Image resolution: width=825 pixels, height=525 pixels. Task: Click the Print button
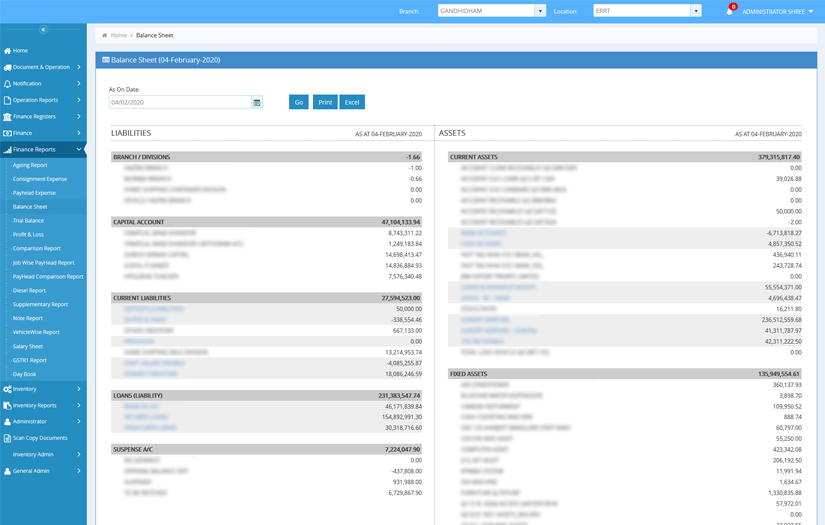(x=325, y=102)
